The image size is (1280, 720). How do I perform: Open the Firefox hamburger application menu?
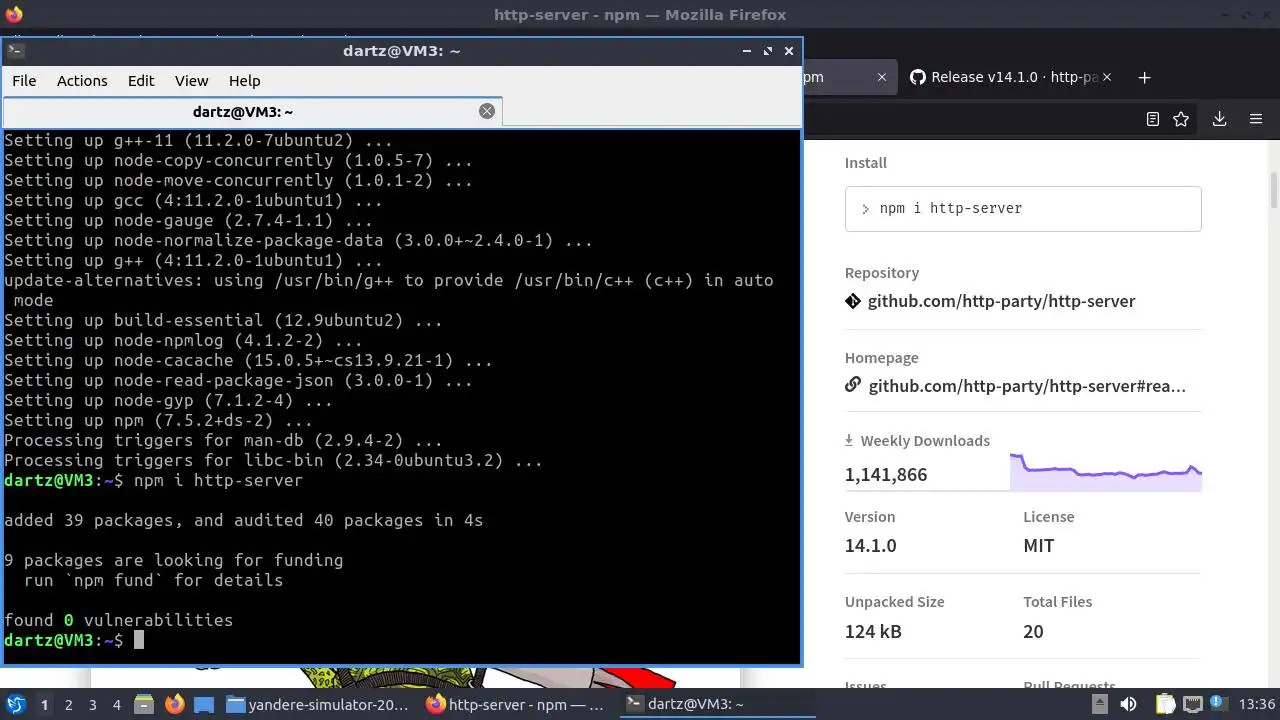(1256, 119)
